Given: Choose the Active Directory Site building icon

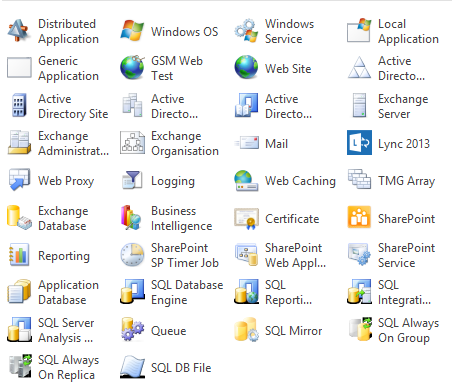Looking at the screenshot, I should (x=19, y=106).
